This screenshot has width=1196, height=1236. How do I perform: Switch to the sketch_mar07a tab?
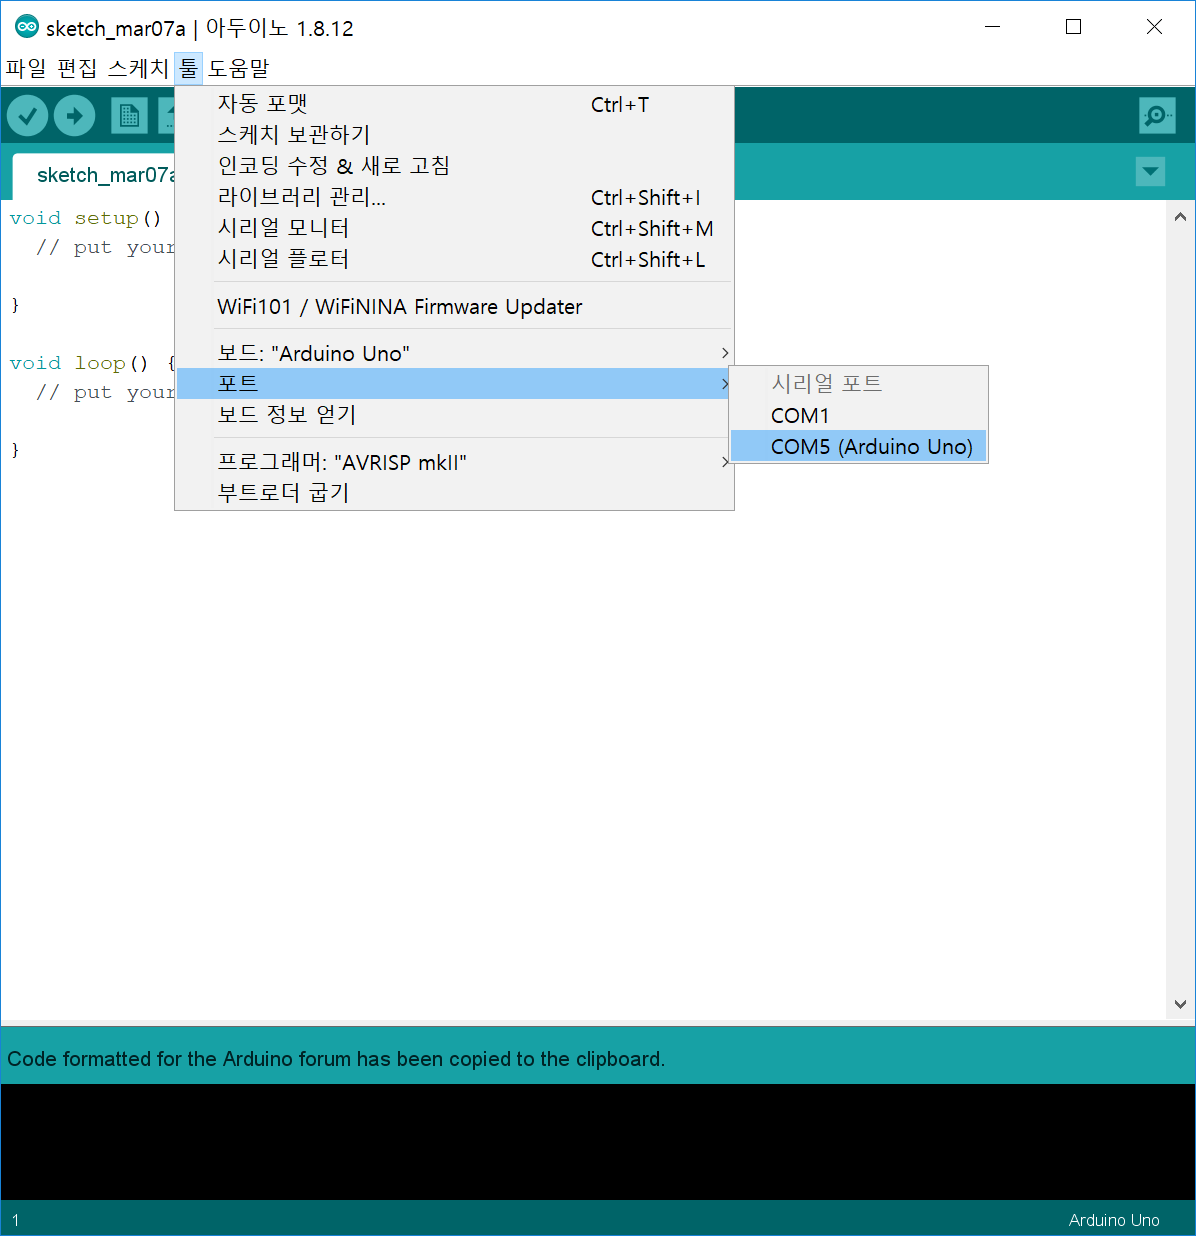(x=95, y=175)
